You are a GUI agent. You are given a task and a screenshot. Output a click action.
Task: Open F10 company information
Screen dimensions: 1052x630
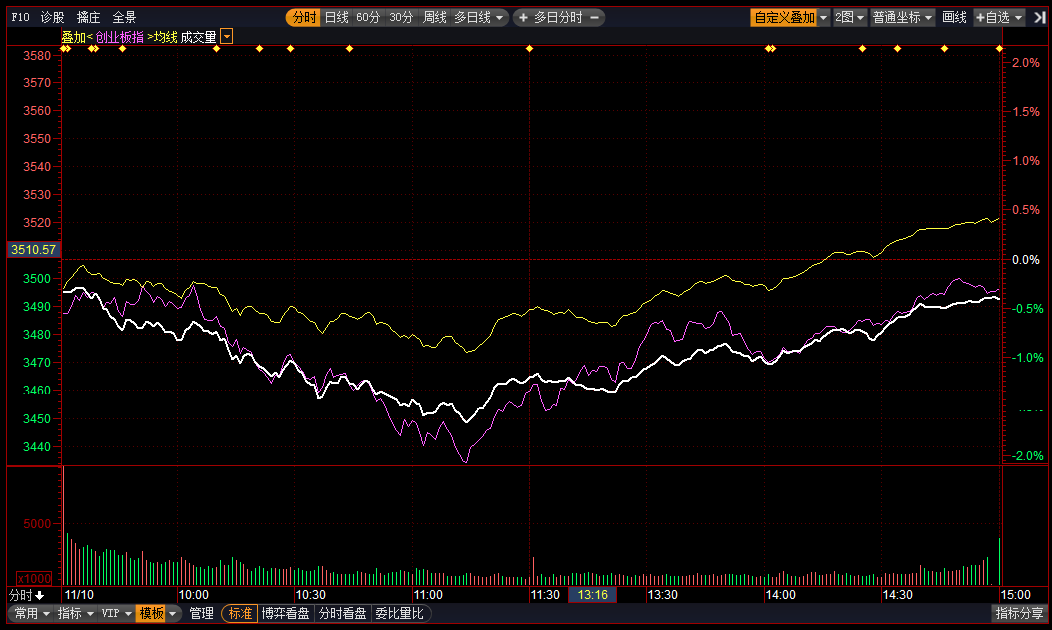coord(20,17)
